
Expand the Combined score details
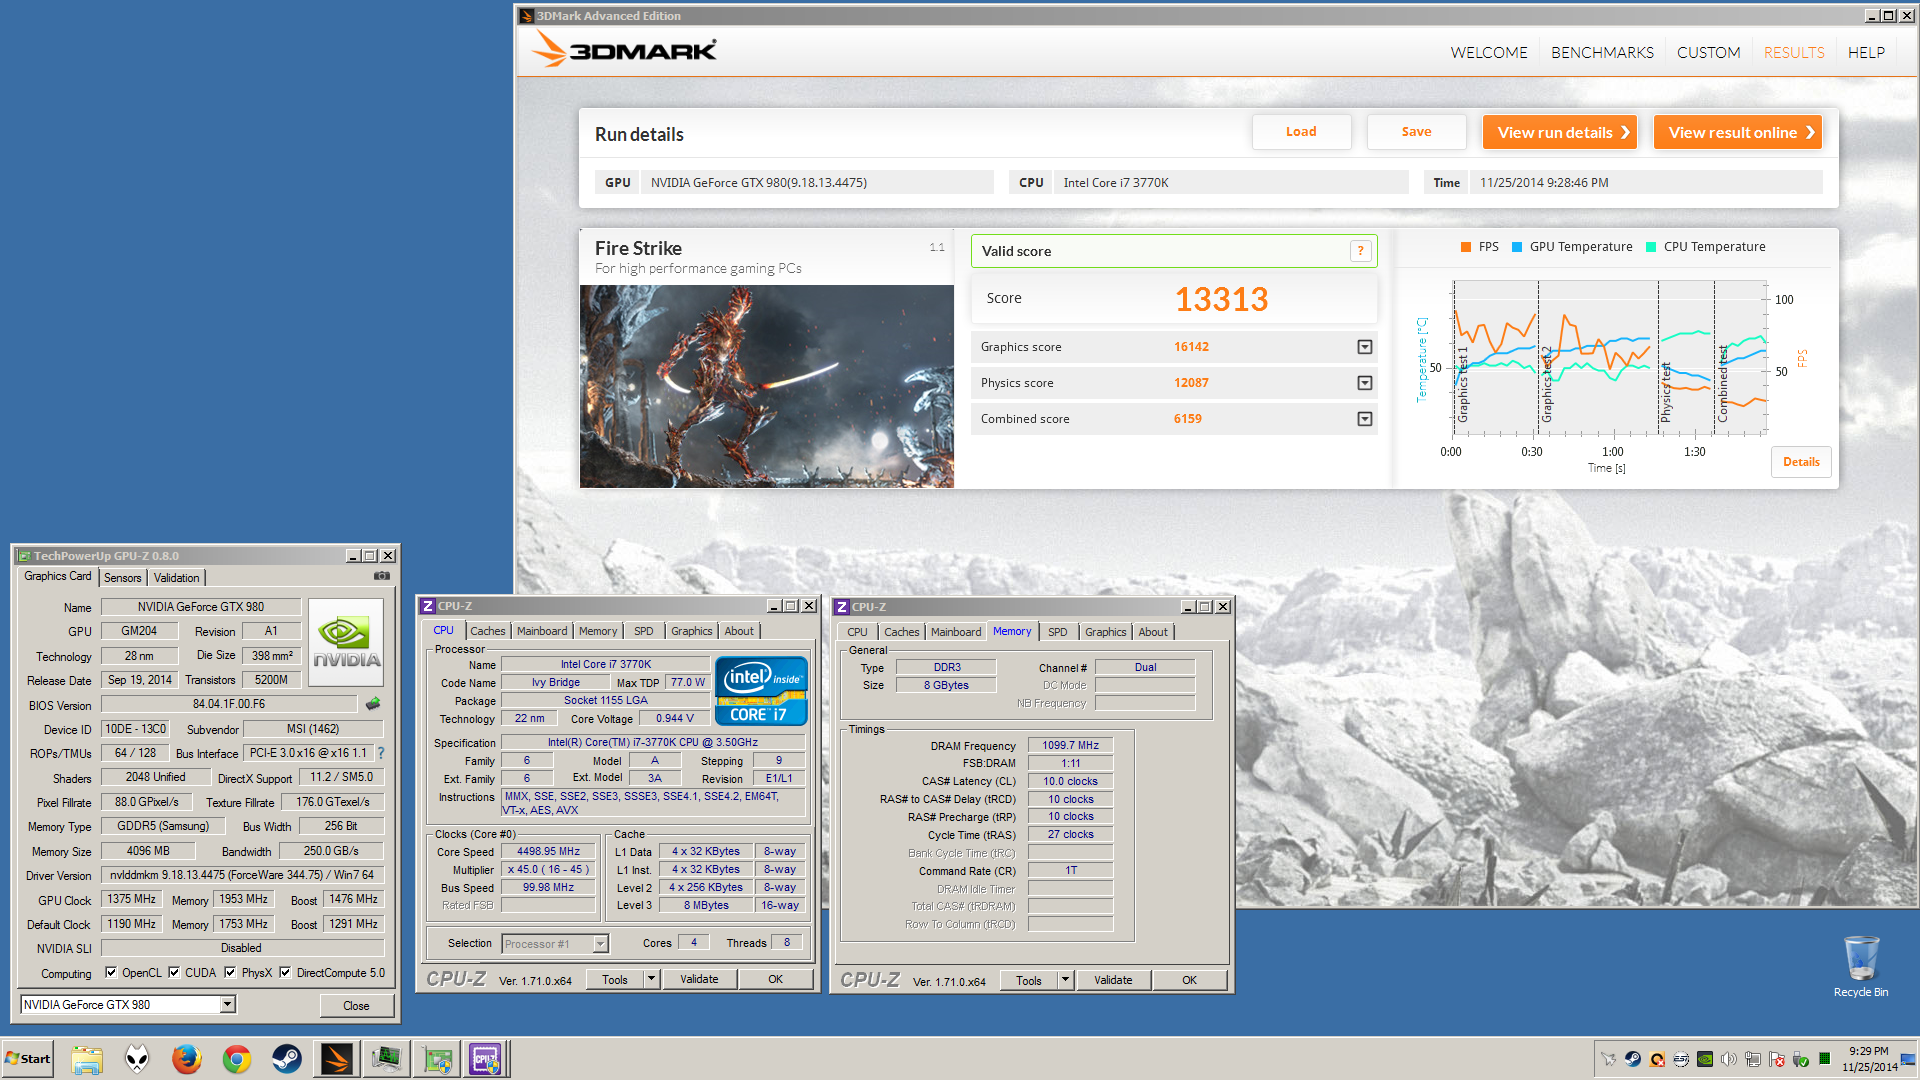point(1364,419)
